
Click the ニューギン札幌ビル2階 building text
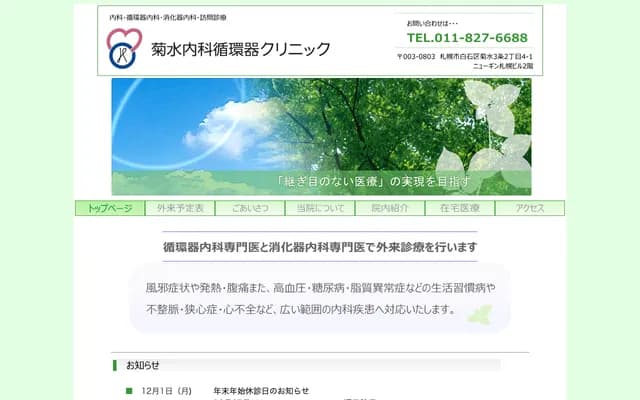503,66
